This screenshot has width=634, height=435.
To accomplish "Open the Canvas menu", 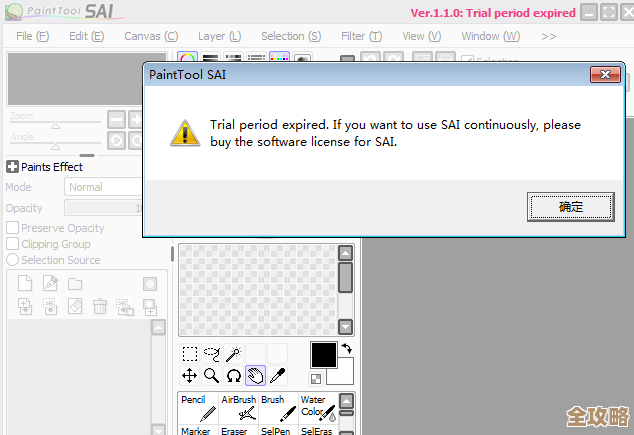I will pos(150,36).
